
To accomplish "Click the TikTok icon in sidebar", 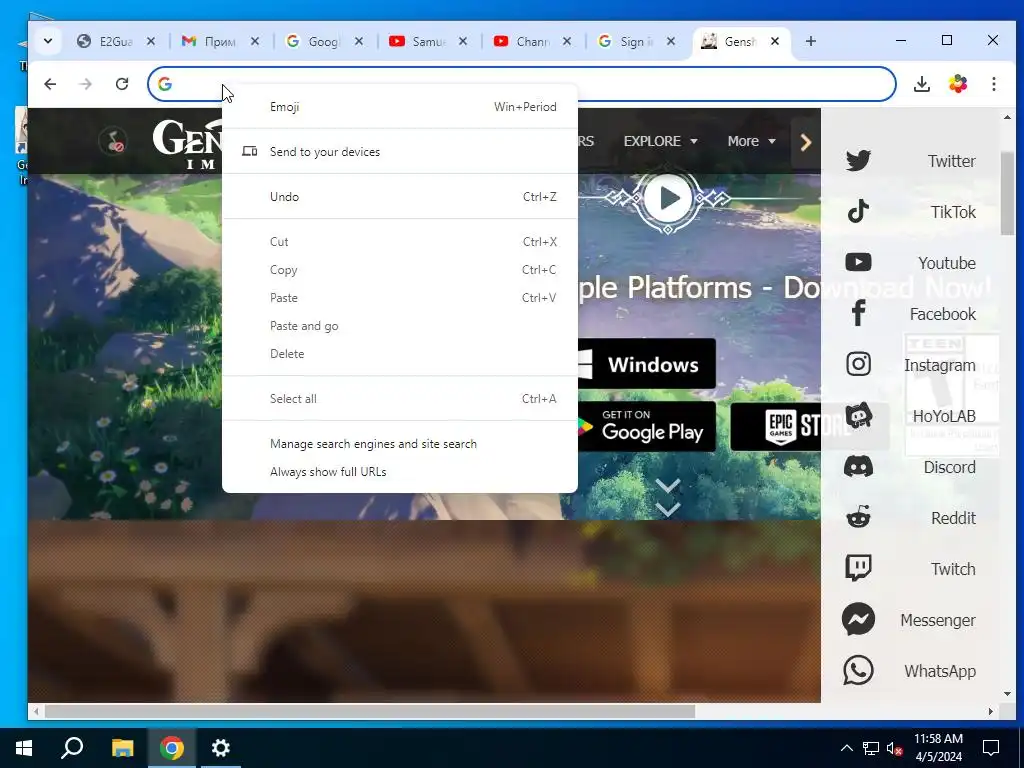I will pyautogui.click(x=858, y=212).
